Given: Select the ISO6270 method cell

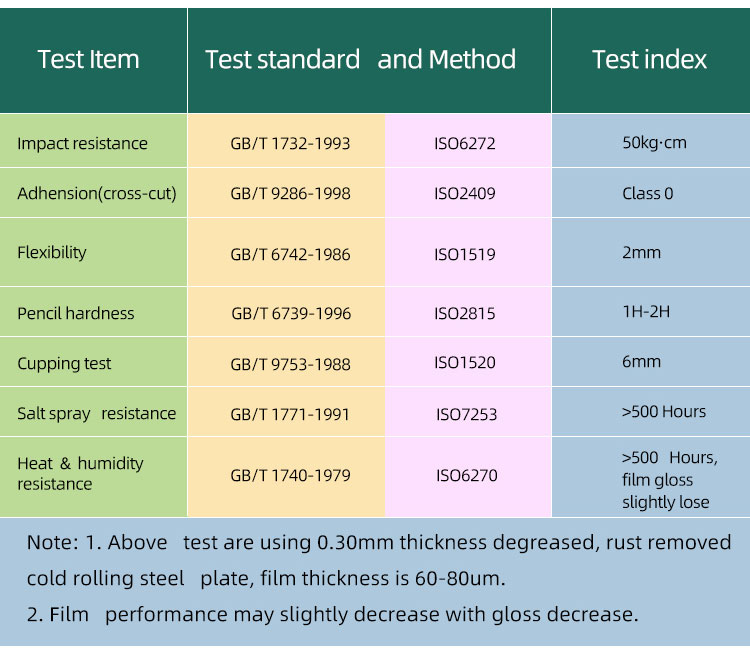Looking at the screenshot, I should (466, 476).
